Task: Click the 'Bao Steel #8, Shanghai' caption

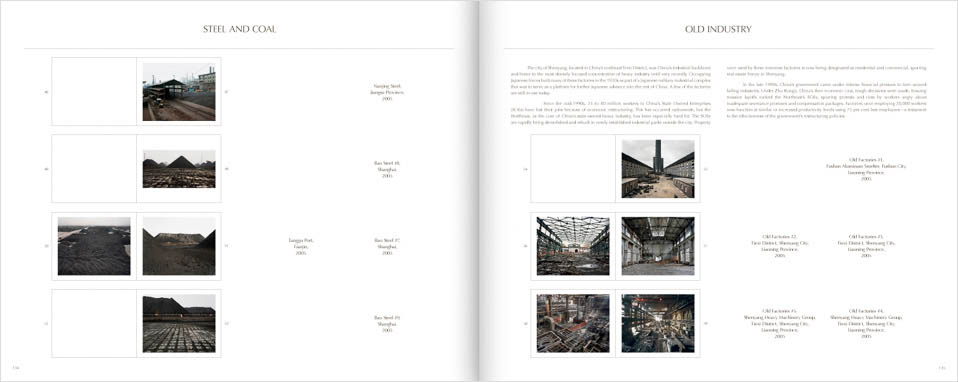Action: (387, 169)
